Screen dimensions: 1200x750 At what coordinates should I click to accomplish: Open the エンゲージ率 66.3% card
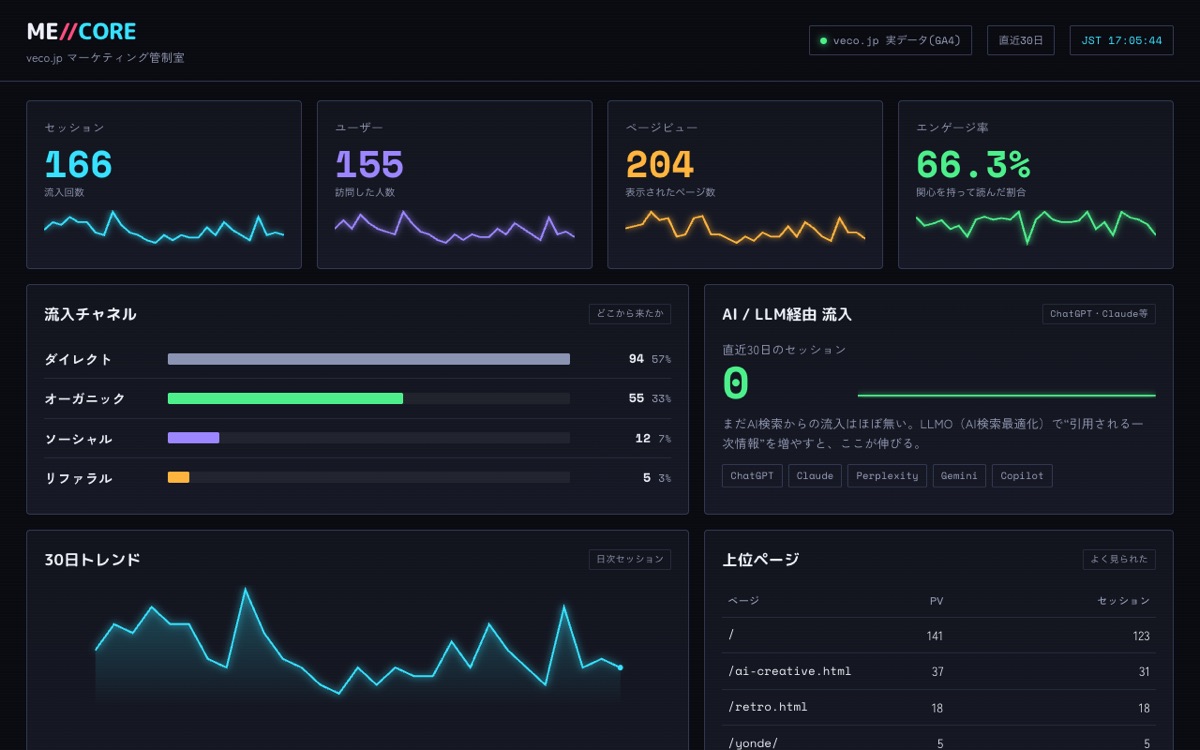pos(1036,184)
